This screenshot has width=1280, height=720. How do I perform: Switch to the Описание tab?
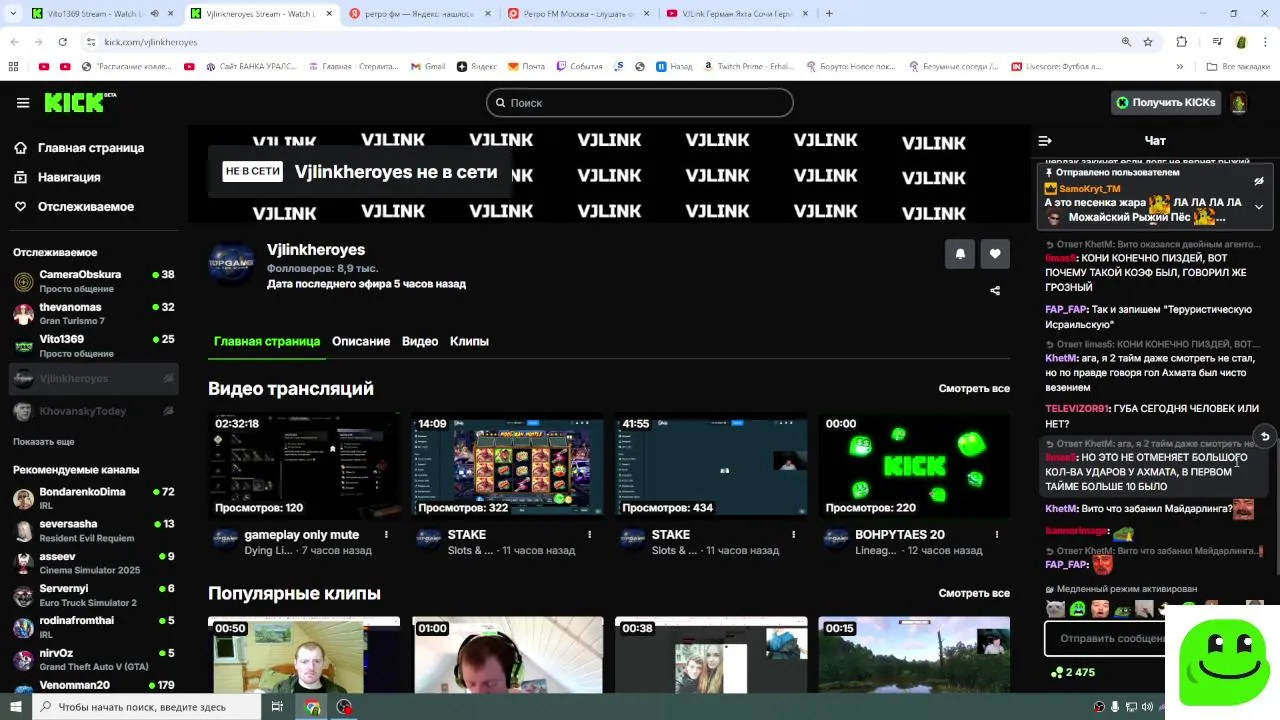(361, 341)
